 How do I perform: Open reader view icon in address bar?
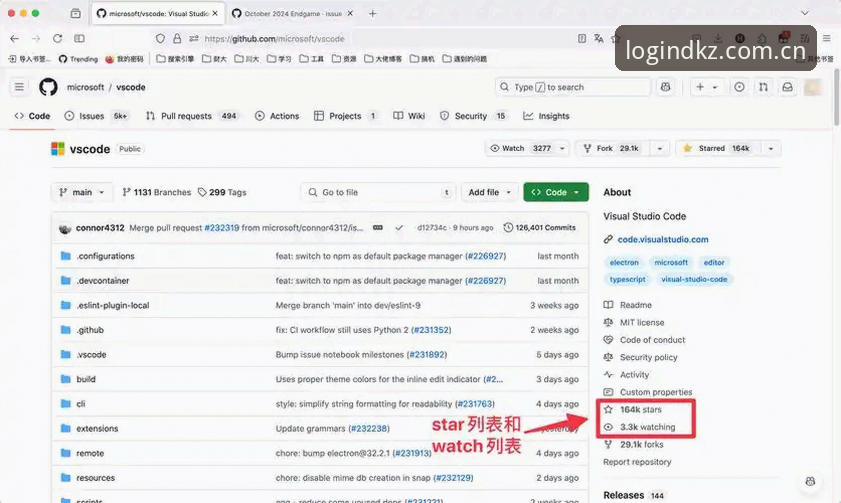click(x=582, y=39)
